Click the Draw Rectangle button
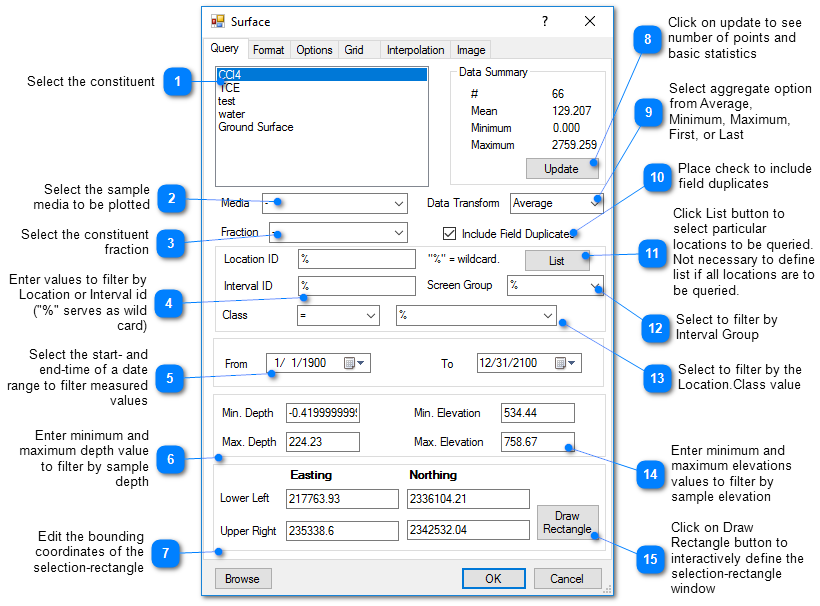 pos(567,522)
